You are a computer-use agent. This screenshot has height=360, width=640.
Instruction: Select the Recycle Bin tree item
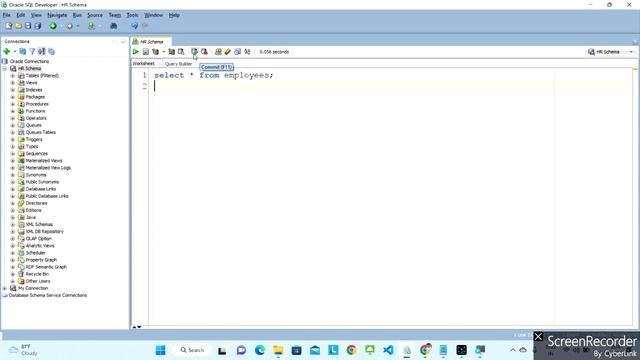[37, 274]
